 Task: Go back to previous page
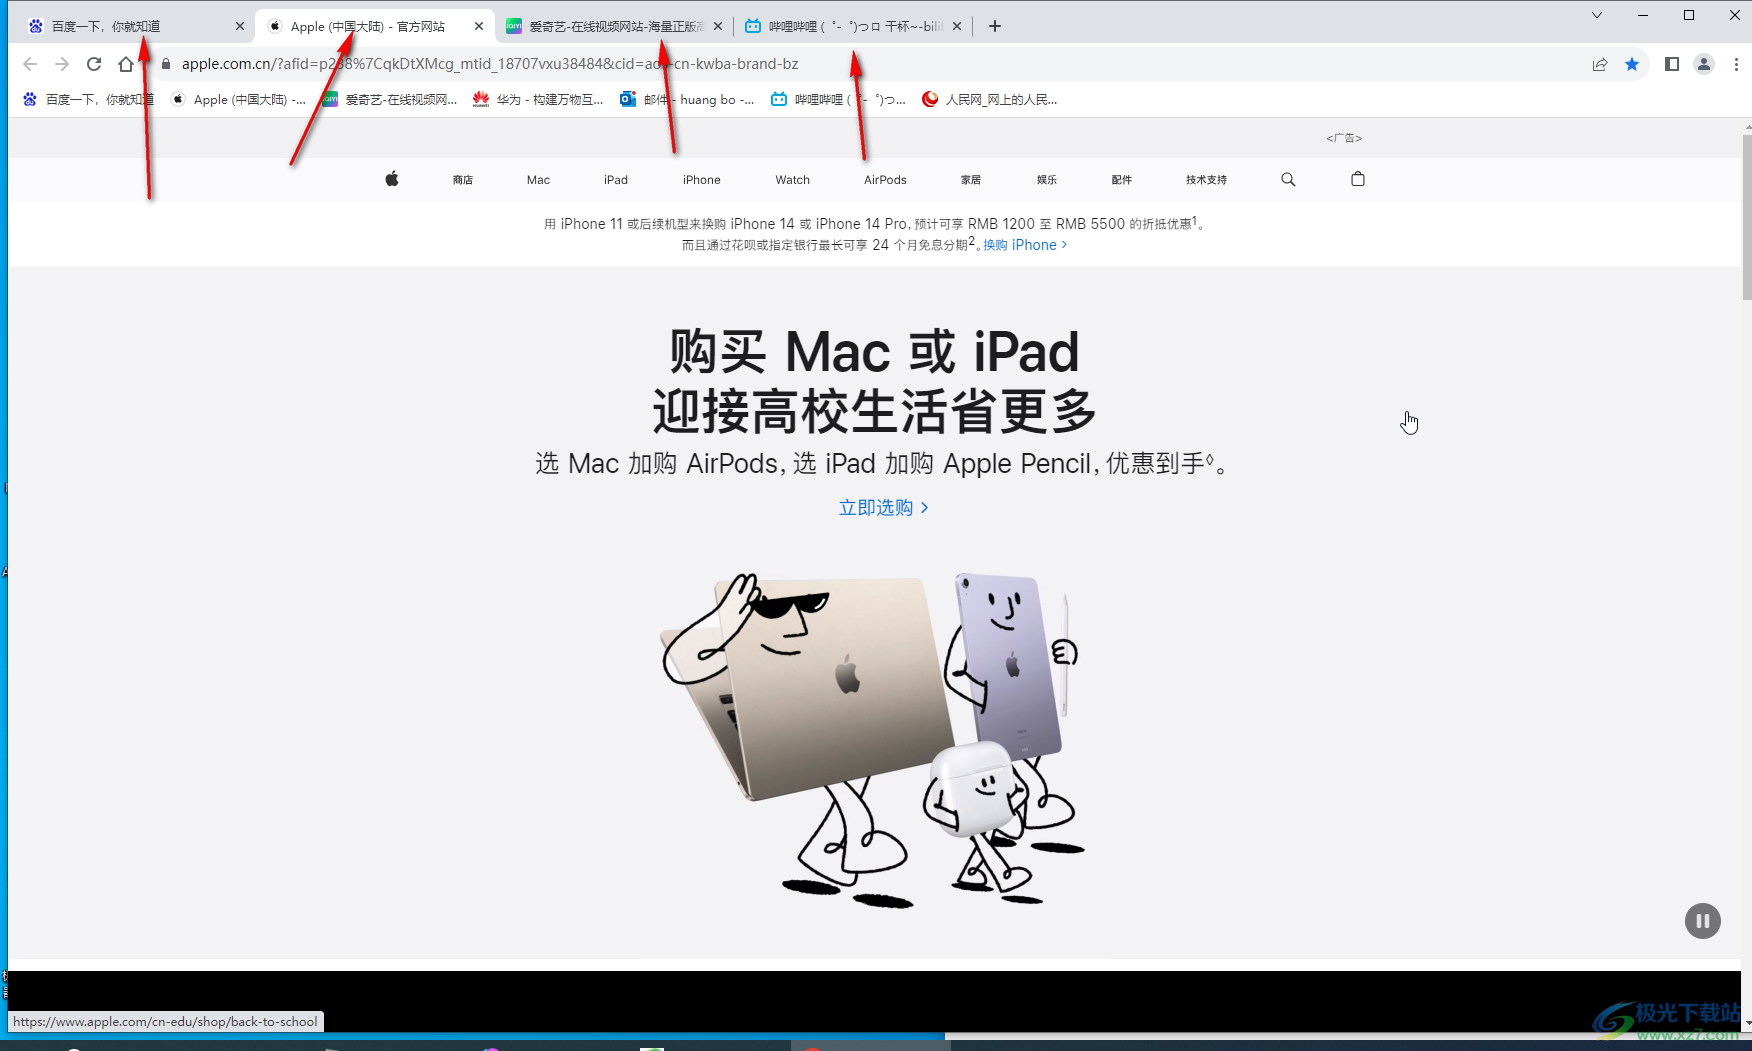30,64
